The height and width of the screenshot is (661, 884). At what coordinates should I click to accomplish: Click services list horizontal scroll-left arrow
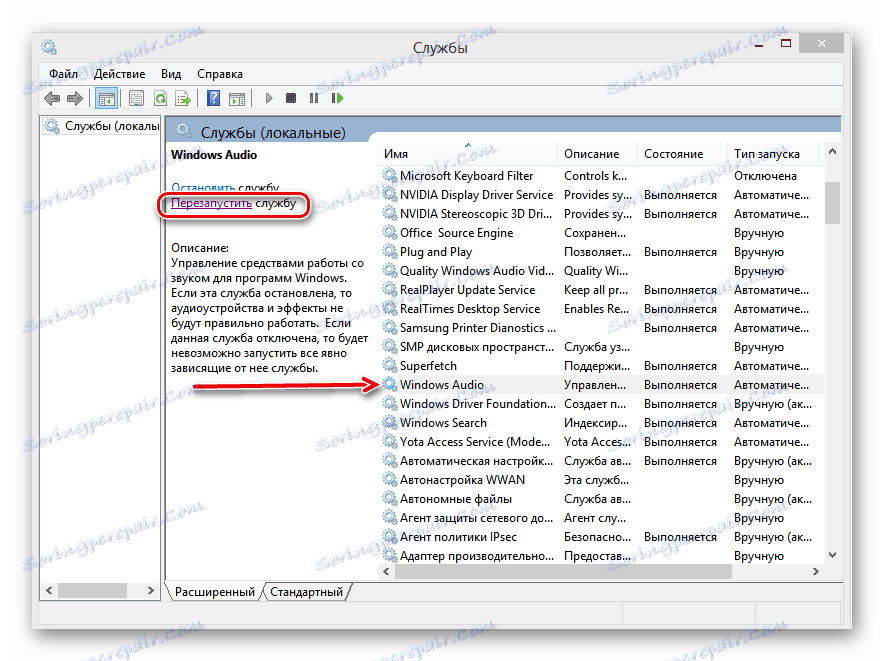386,571
